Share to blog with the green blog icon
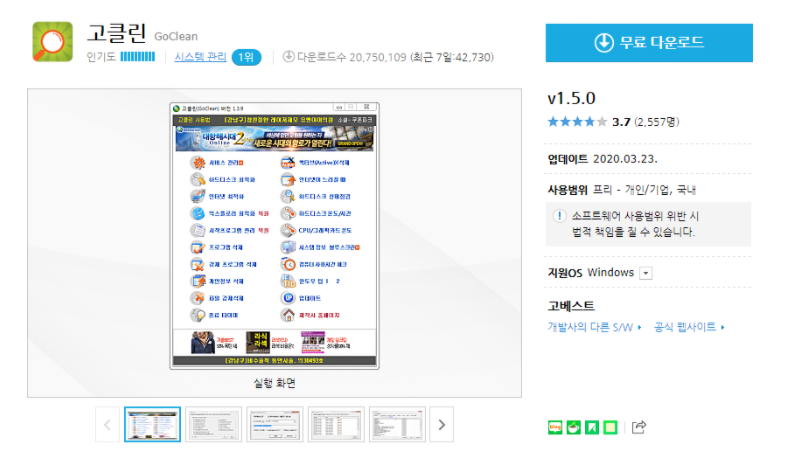The height and width of the screenshot is (470, 791). tap(555, 428)
